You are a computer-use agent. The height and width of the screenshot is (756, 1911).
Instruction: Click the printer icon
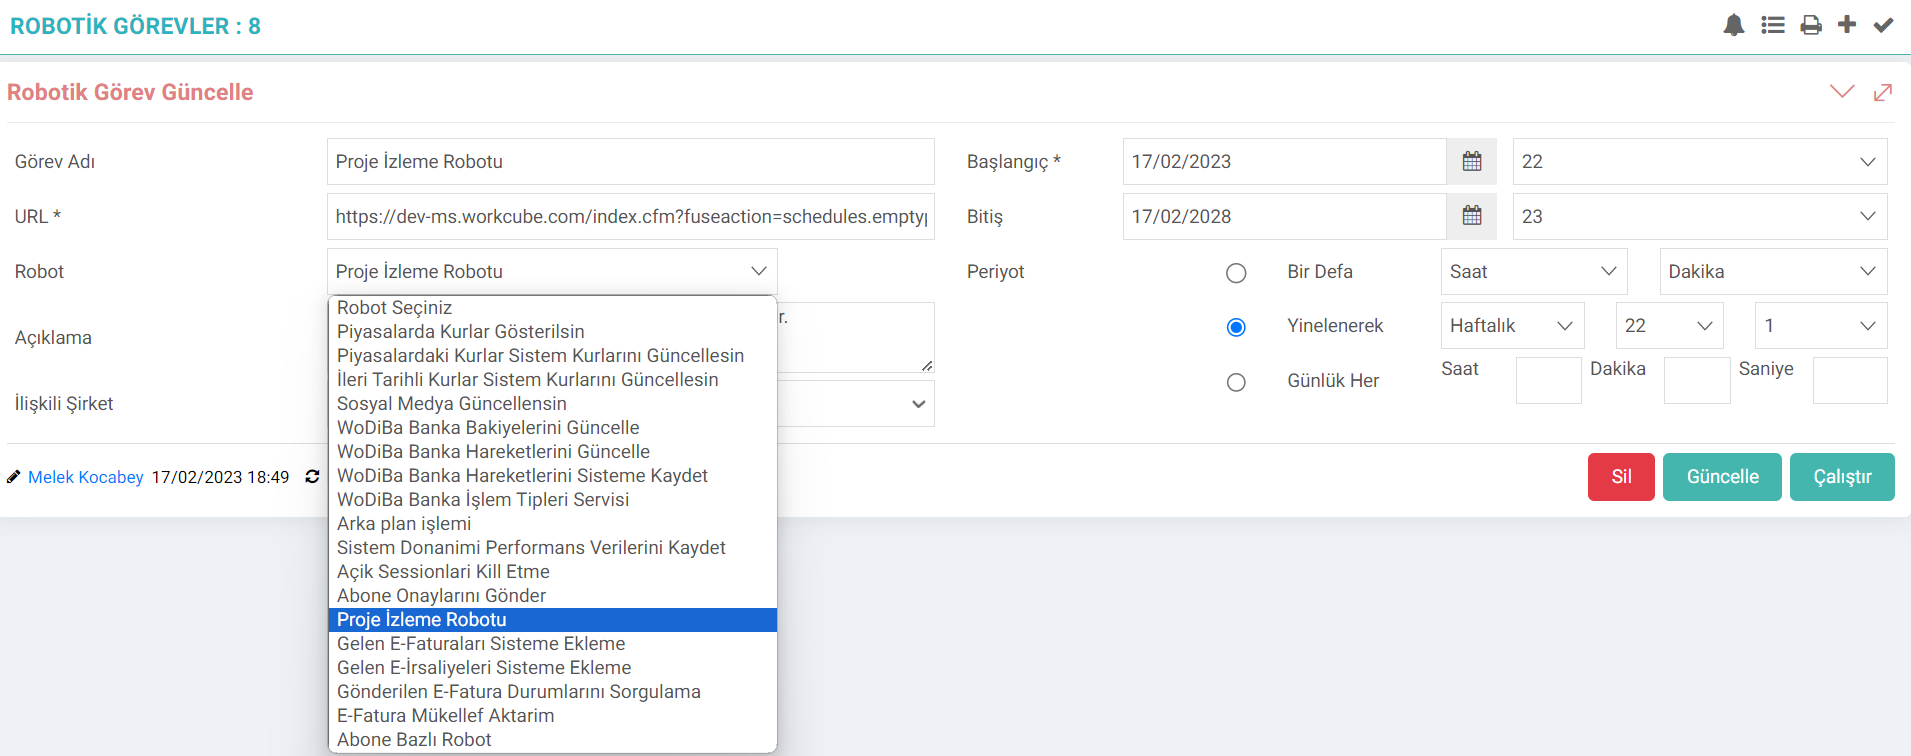1811,25
